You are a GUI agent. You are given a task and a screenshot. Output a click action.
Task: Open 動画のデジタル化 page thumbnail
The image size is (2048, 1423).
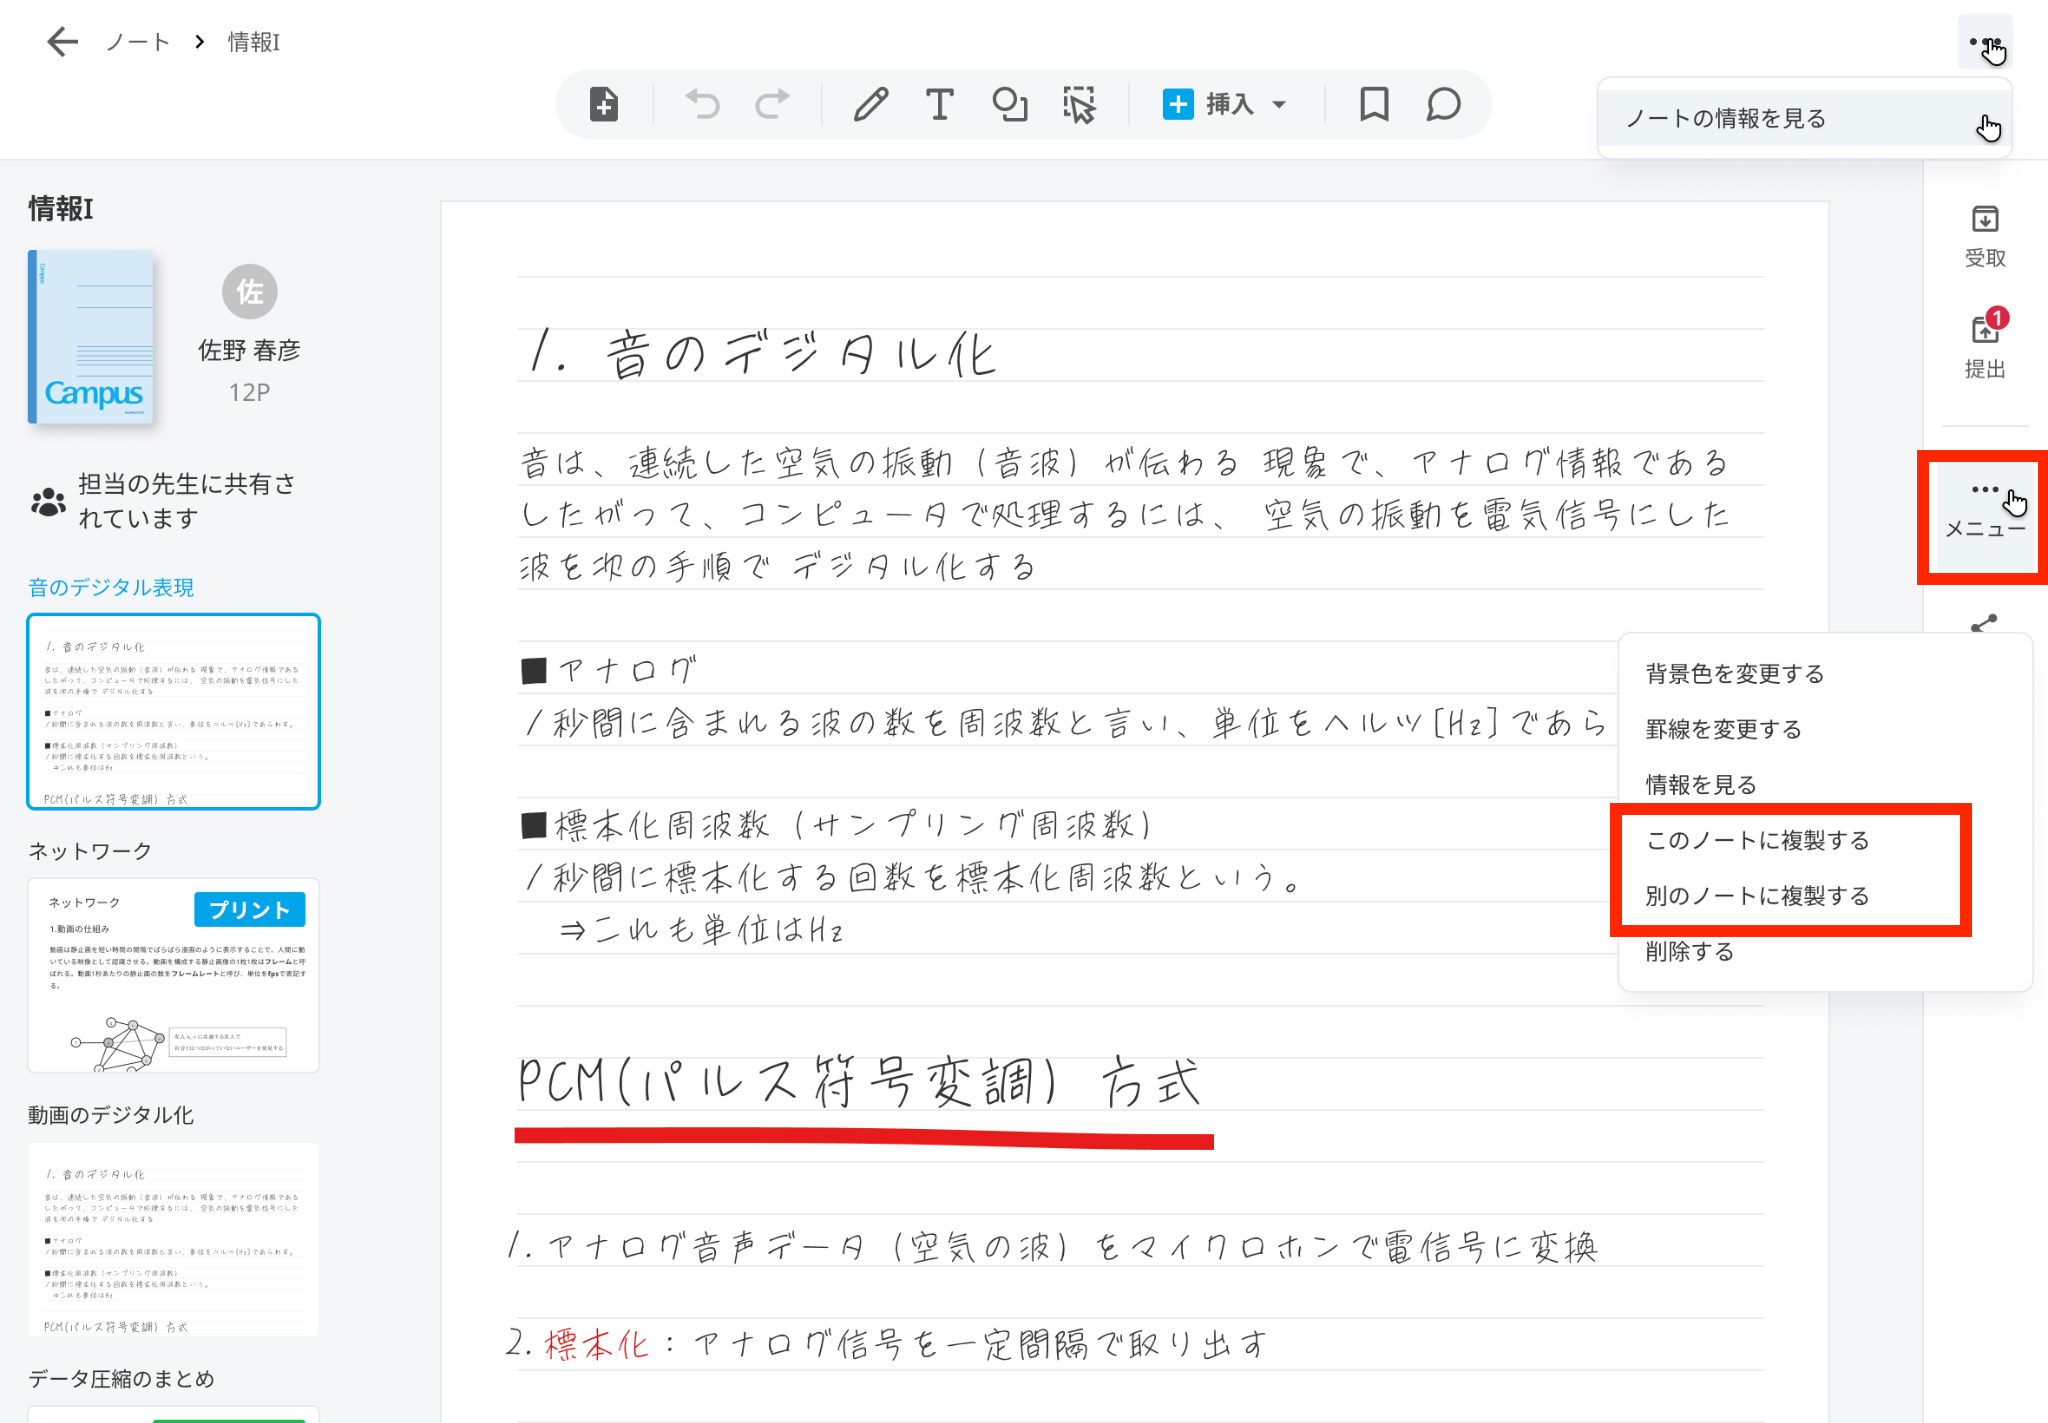click(x=174, y=1239)
